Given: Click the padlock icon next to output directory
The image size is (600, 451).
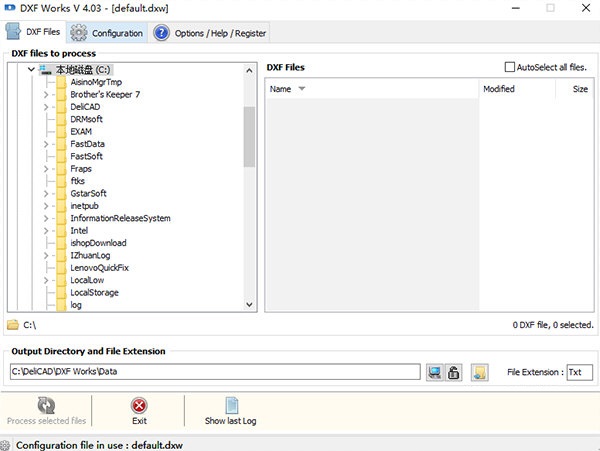Looking at the screenshot, I should (452, 372).
